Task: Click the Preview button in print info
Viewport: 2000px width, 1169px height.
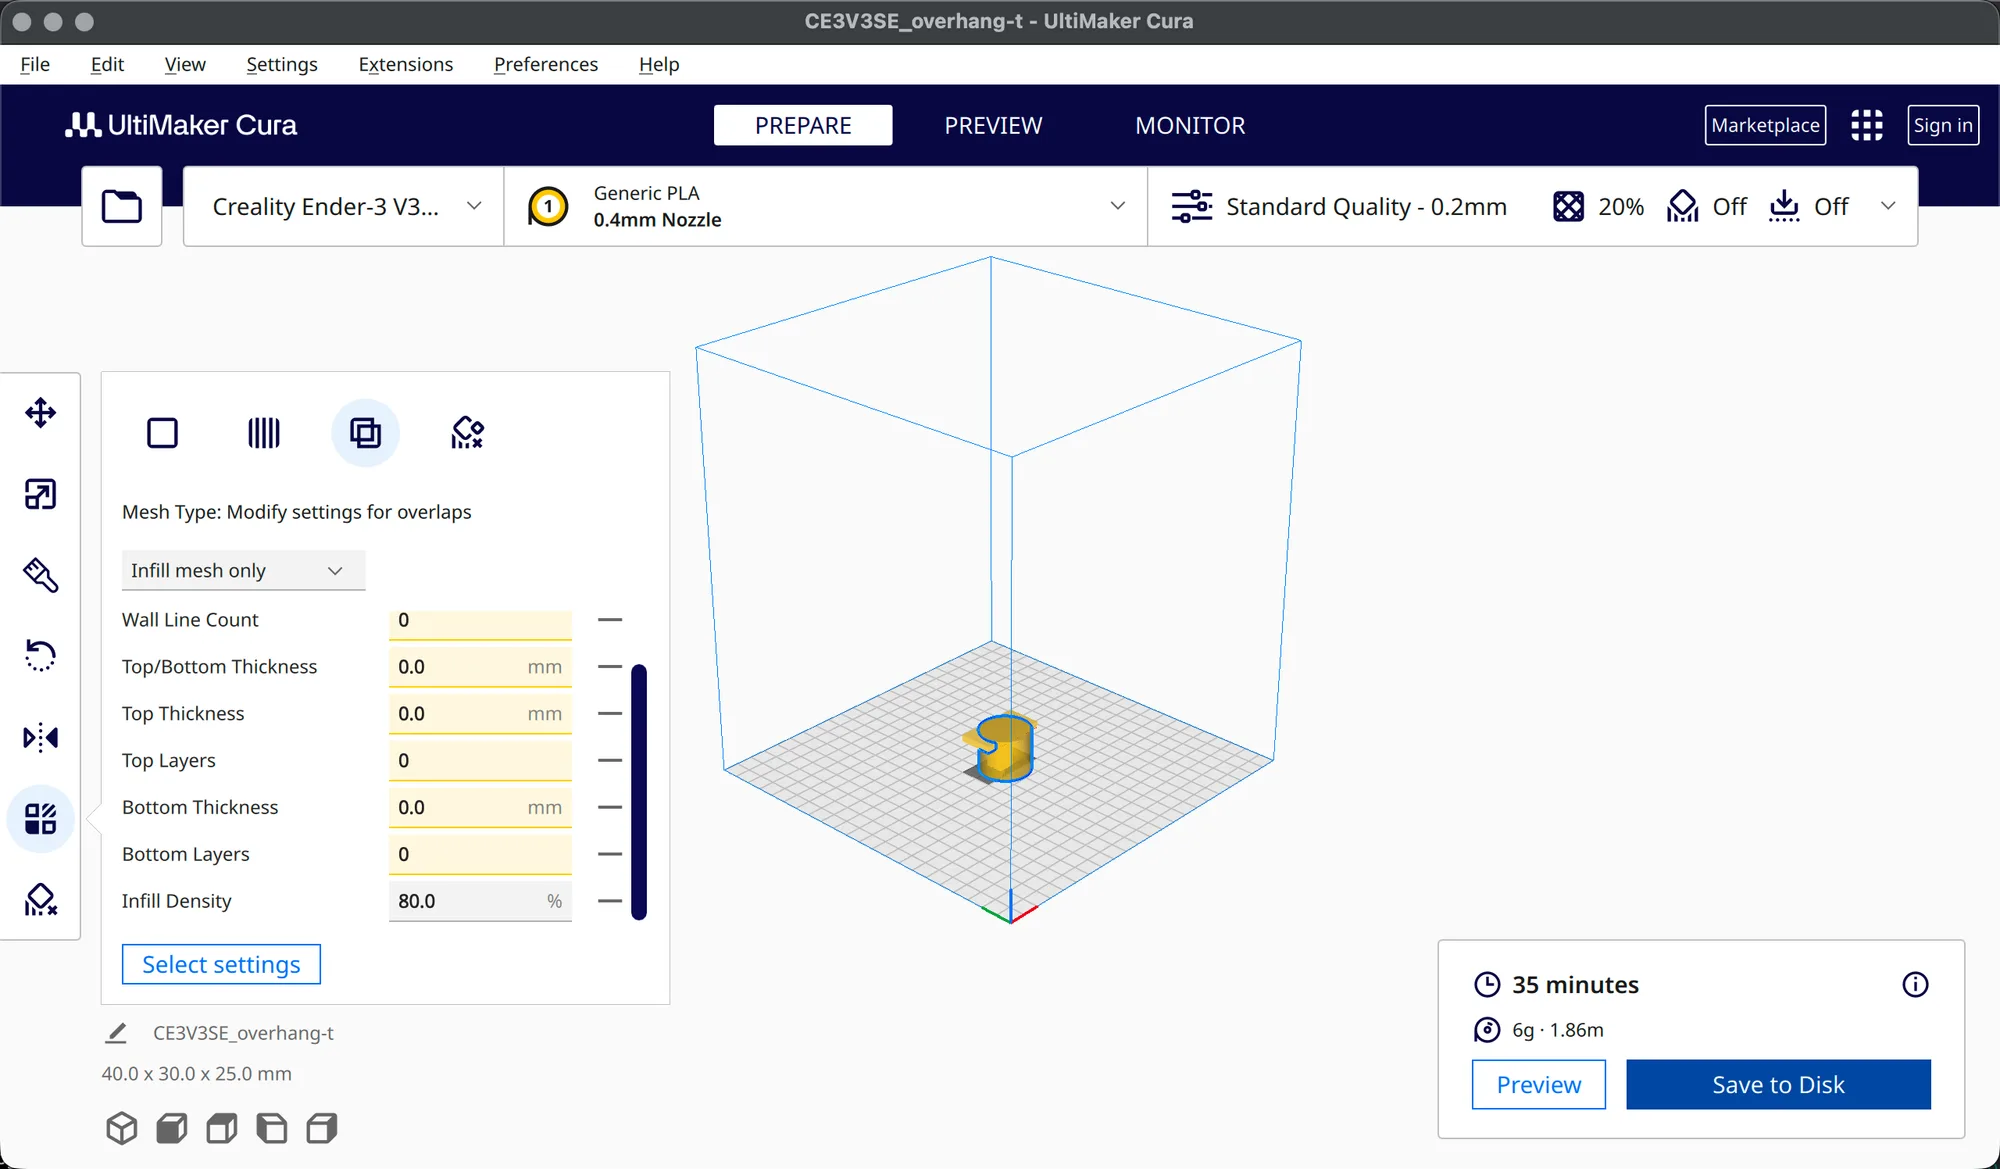Action: pos(1538,1084)
